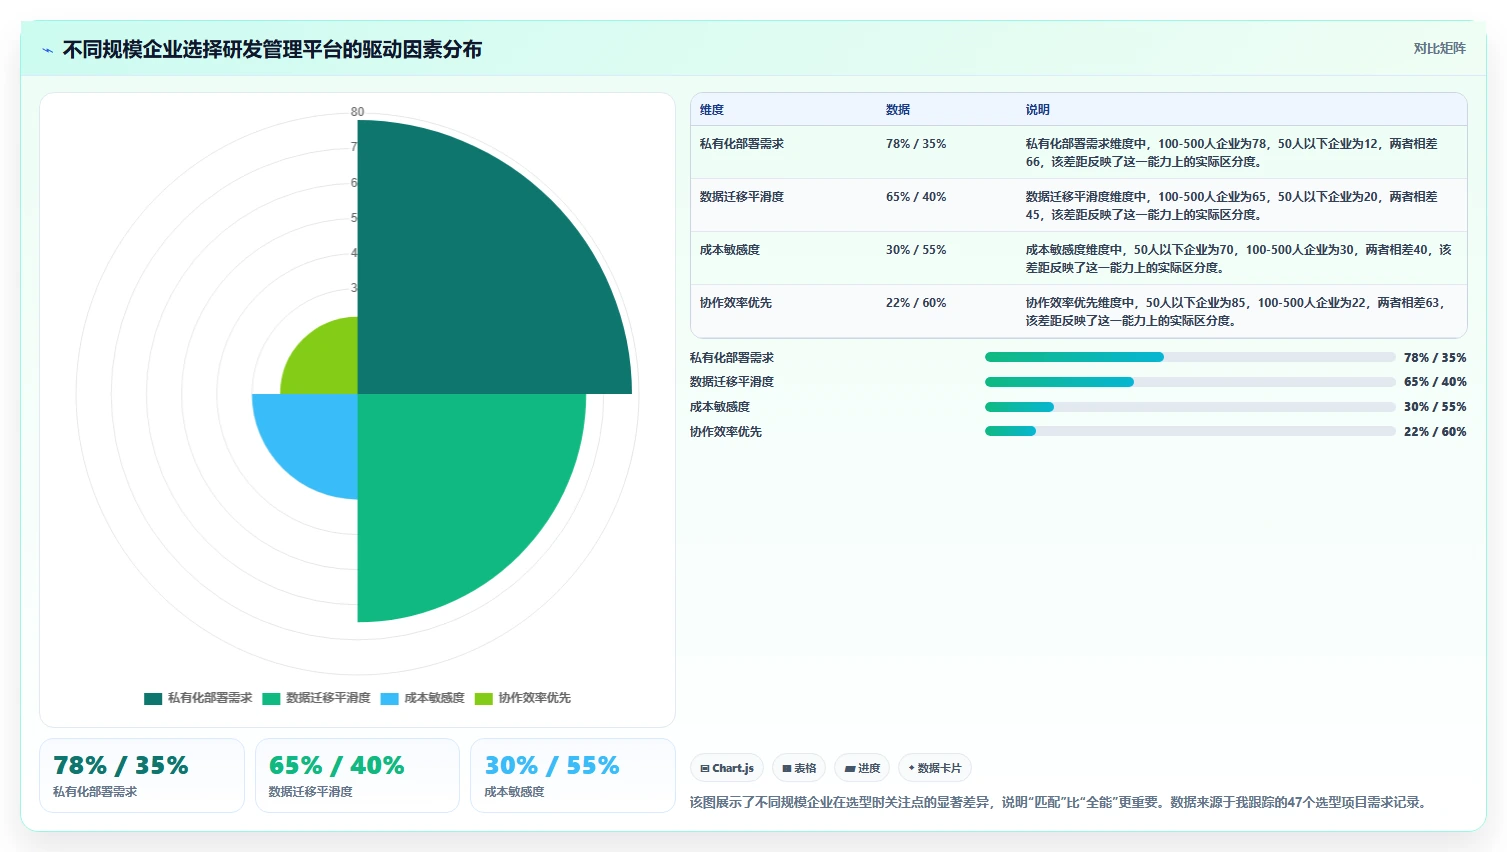Select the 表格 tag
This screenshot has width=1507, height=852.
(x=799, y=768)
